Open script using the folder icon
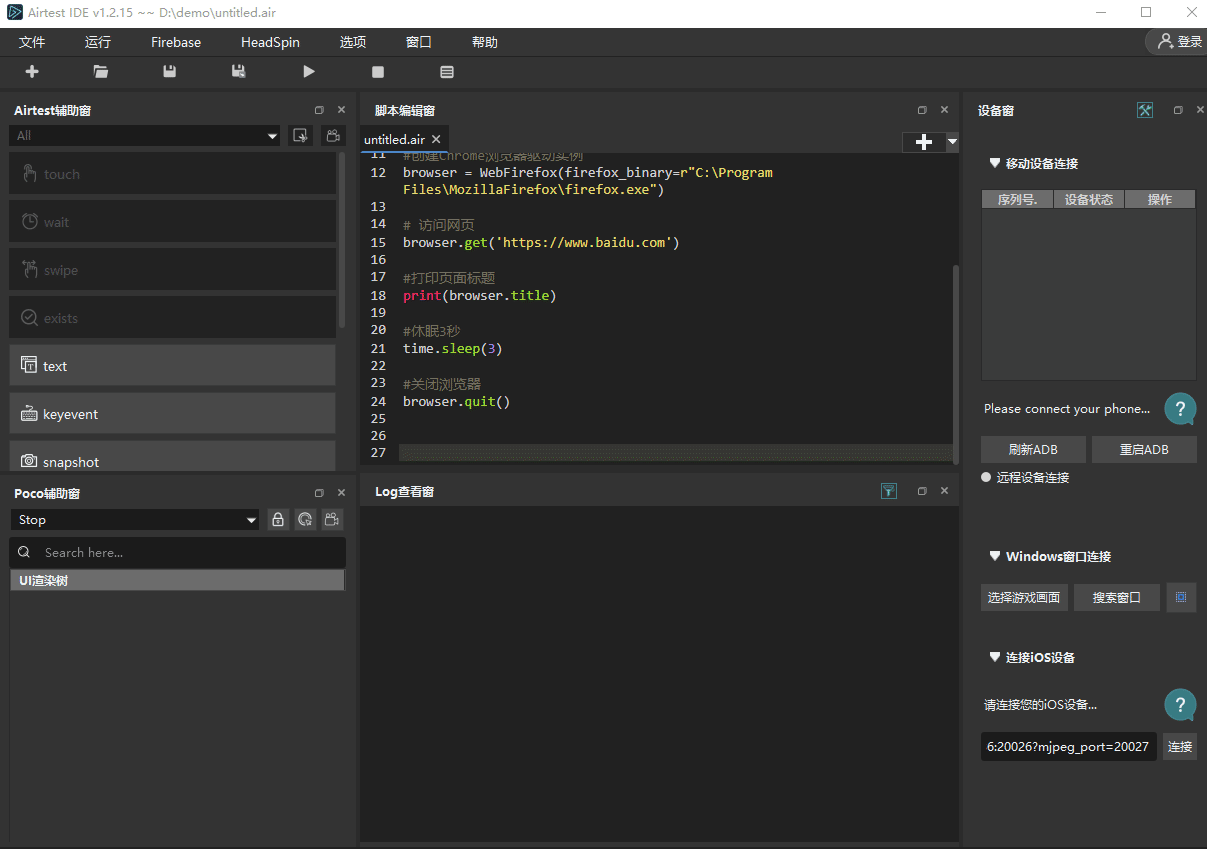1207x849 pixels. 101,71
